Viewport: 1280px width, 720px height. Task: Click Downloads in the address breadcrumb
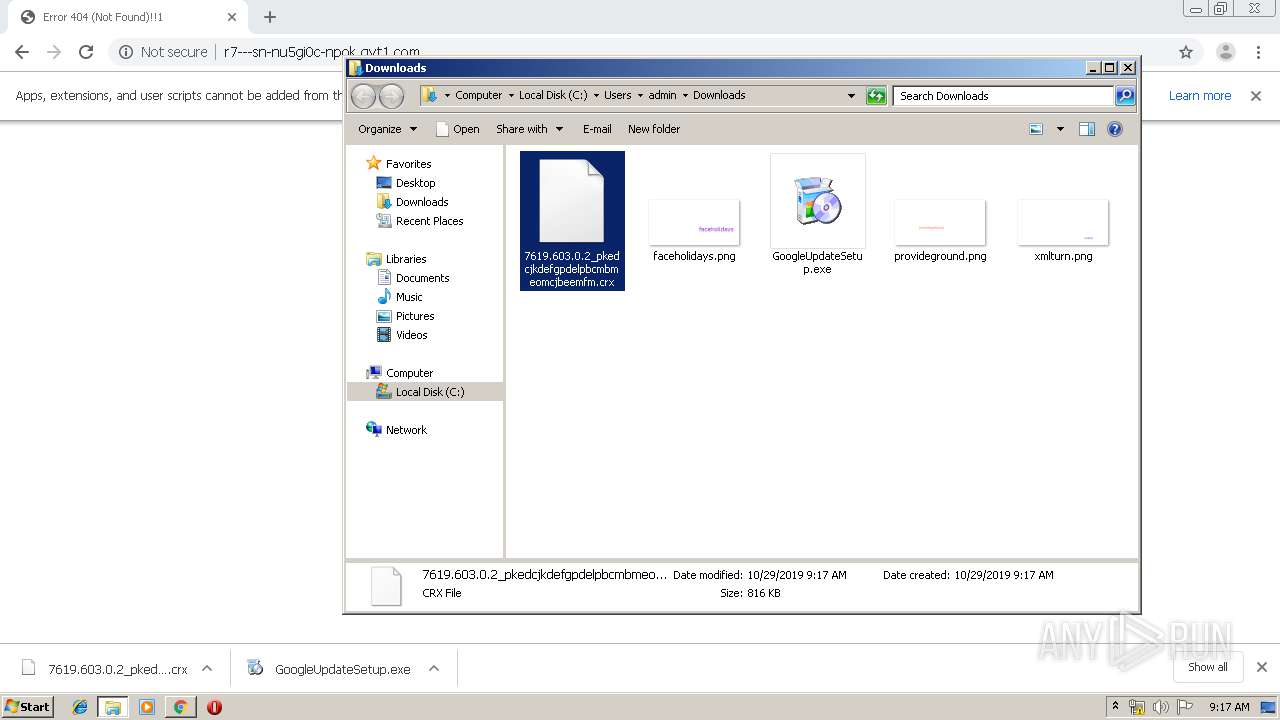(x=719, y=96)
